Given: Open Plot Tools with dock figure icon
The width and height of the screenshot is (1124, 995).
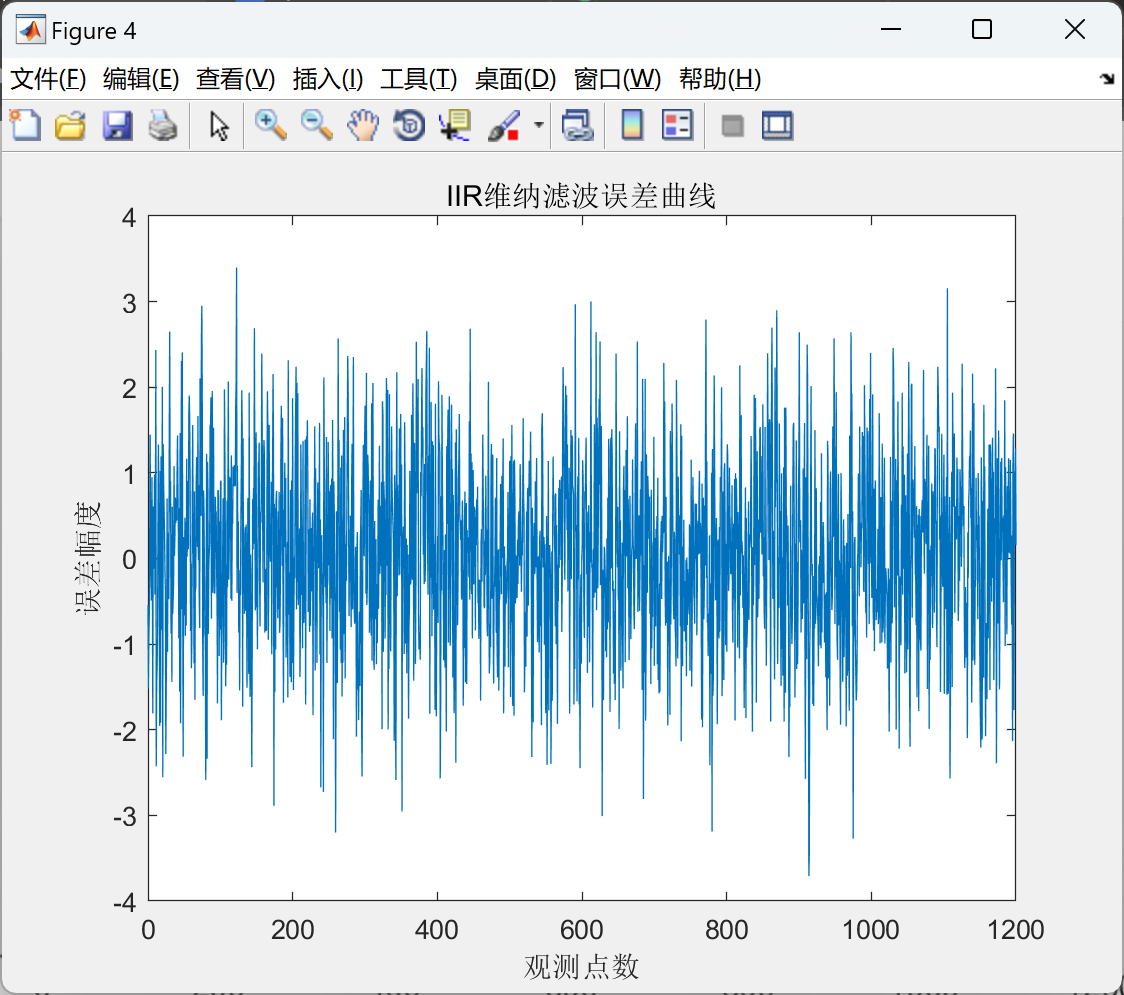Looking at the screenshot, I should click(x=777, y=125).
